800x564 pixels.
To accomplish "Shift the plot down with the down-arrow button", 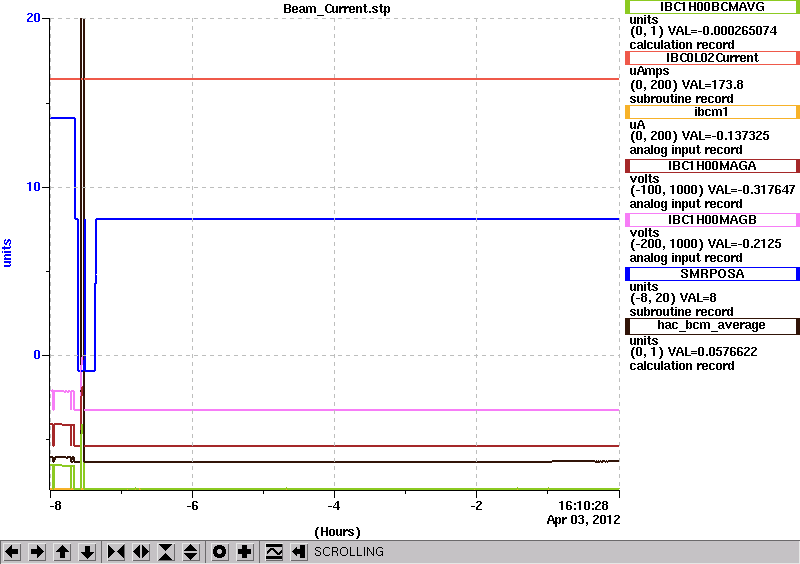I will [87, 552].
